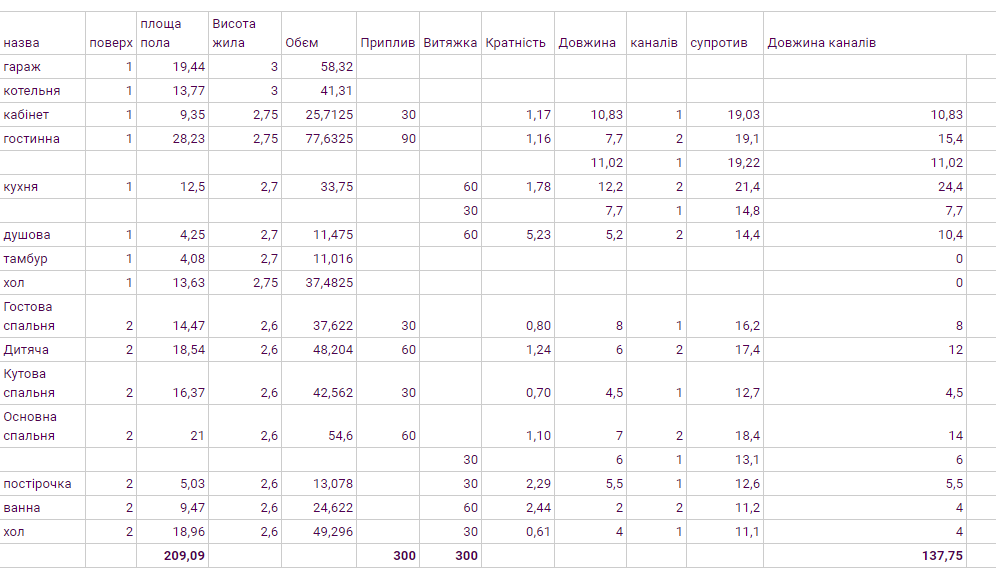Select the 'площа пола' header cell

tap(172, 33)
